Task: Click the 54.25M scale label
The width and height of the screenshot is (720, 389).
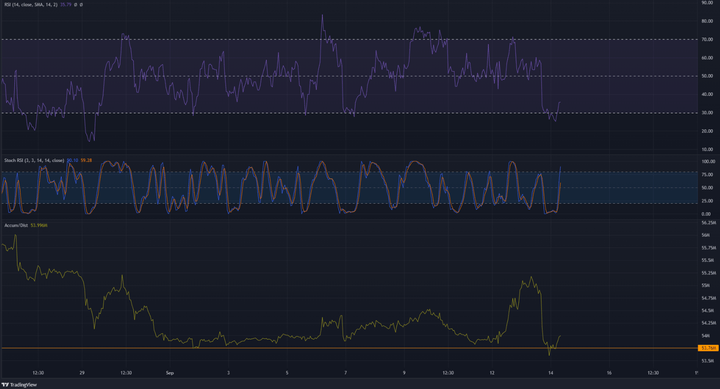Action: tap(709, 323)
